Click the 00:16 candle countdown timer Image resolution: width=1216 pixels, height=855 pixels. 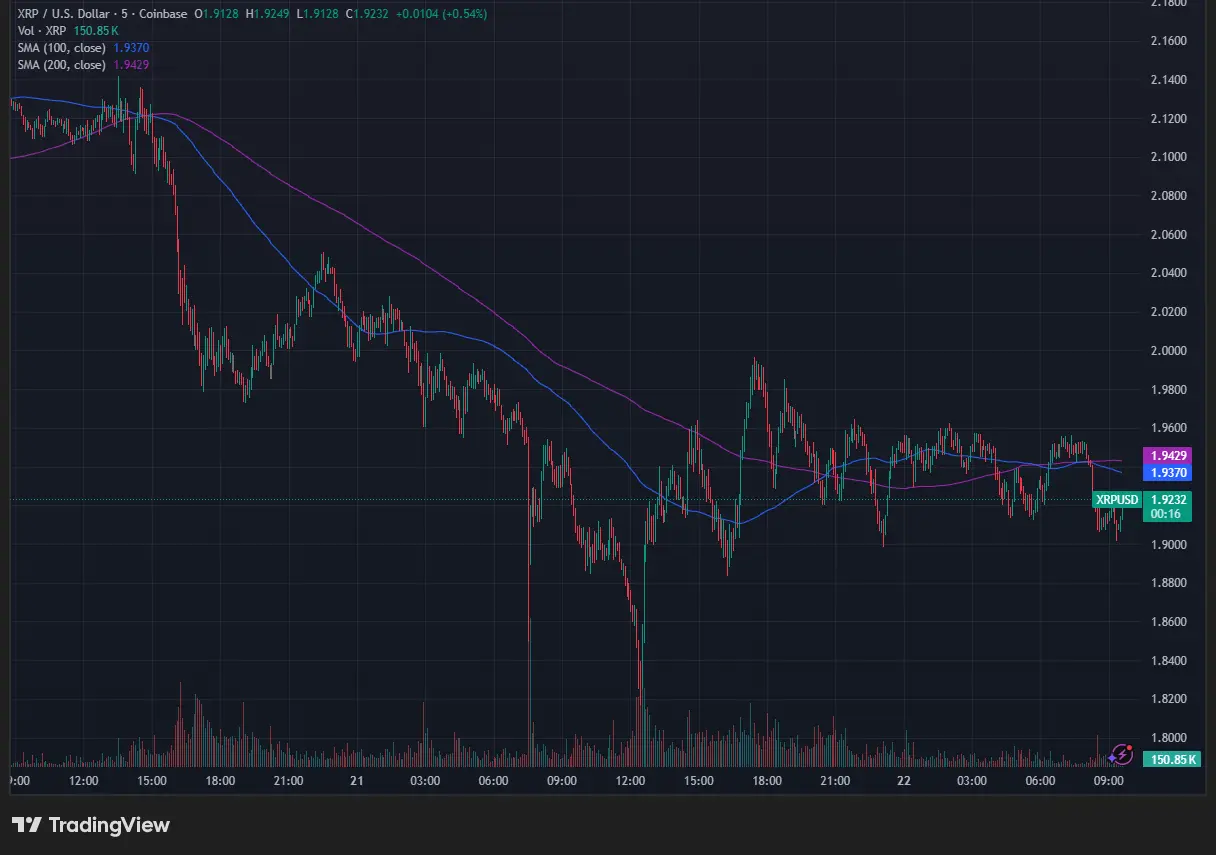pyautogui.click(x=1167, y=514)
